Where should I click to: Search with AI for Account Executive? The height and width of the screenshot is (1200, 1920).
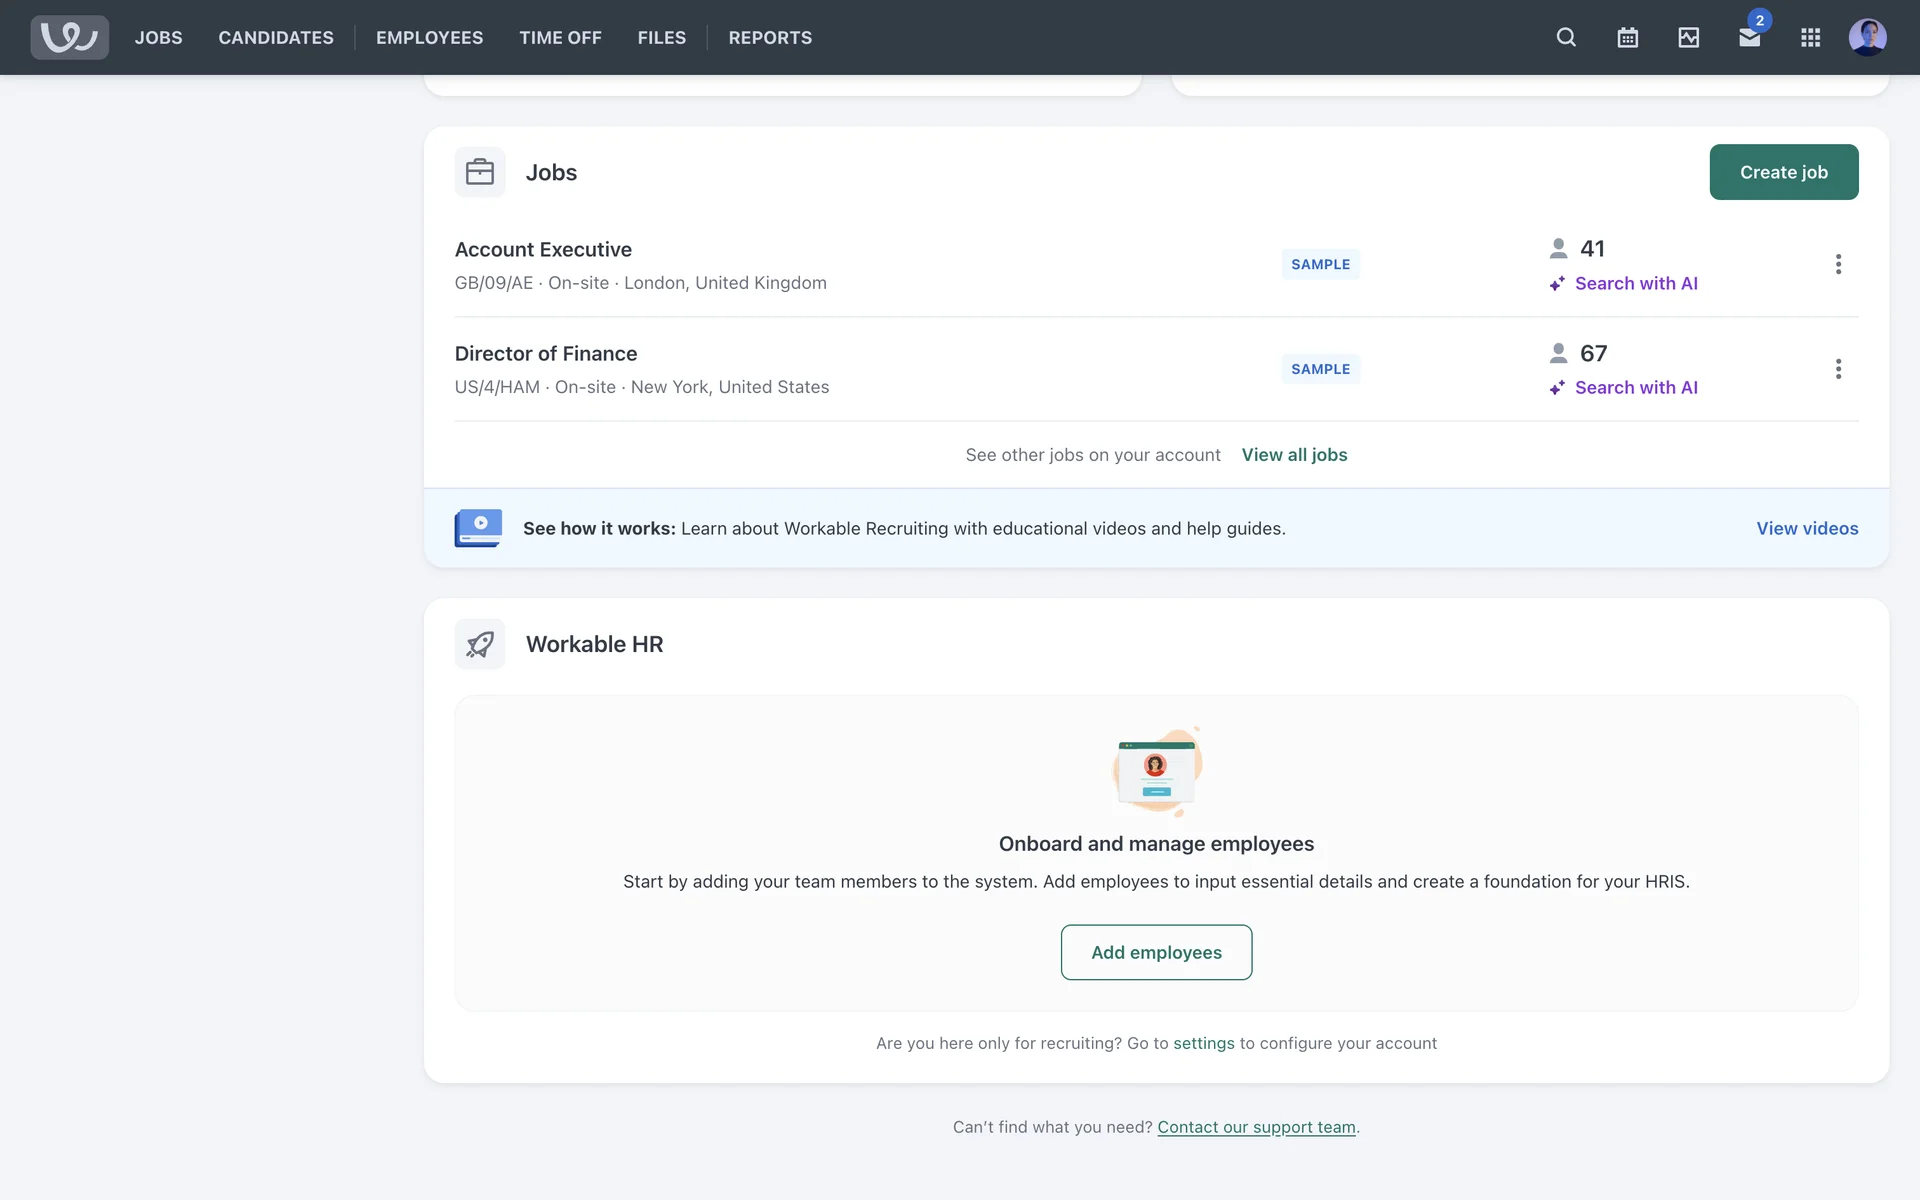coord(1635,284)
